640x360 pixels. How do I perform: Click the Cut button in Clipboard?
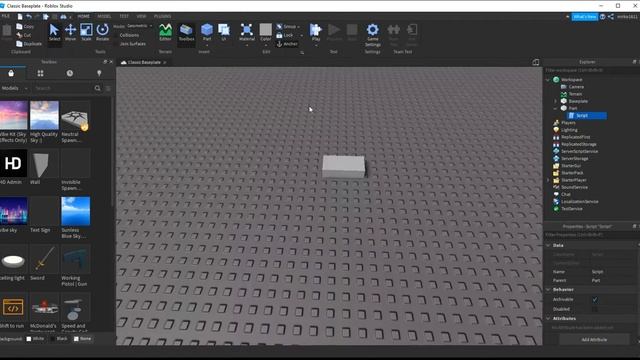[24, 35]
